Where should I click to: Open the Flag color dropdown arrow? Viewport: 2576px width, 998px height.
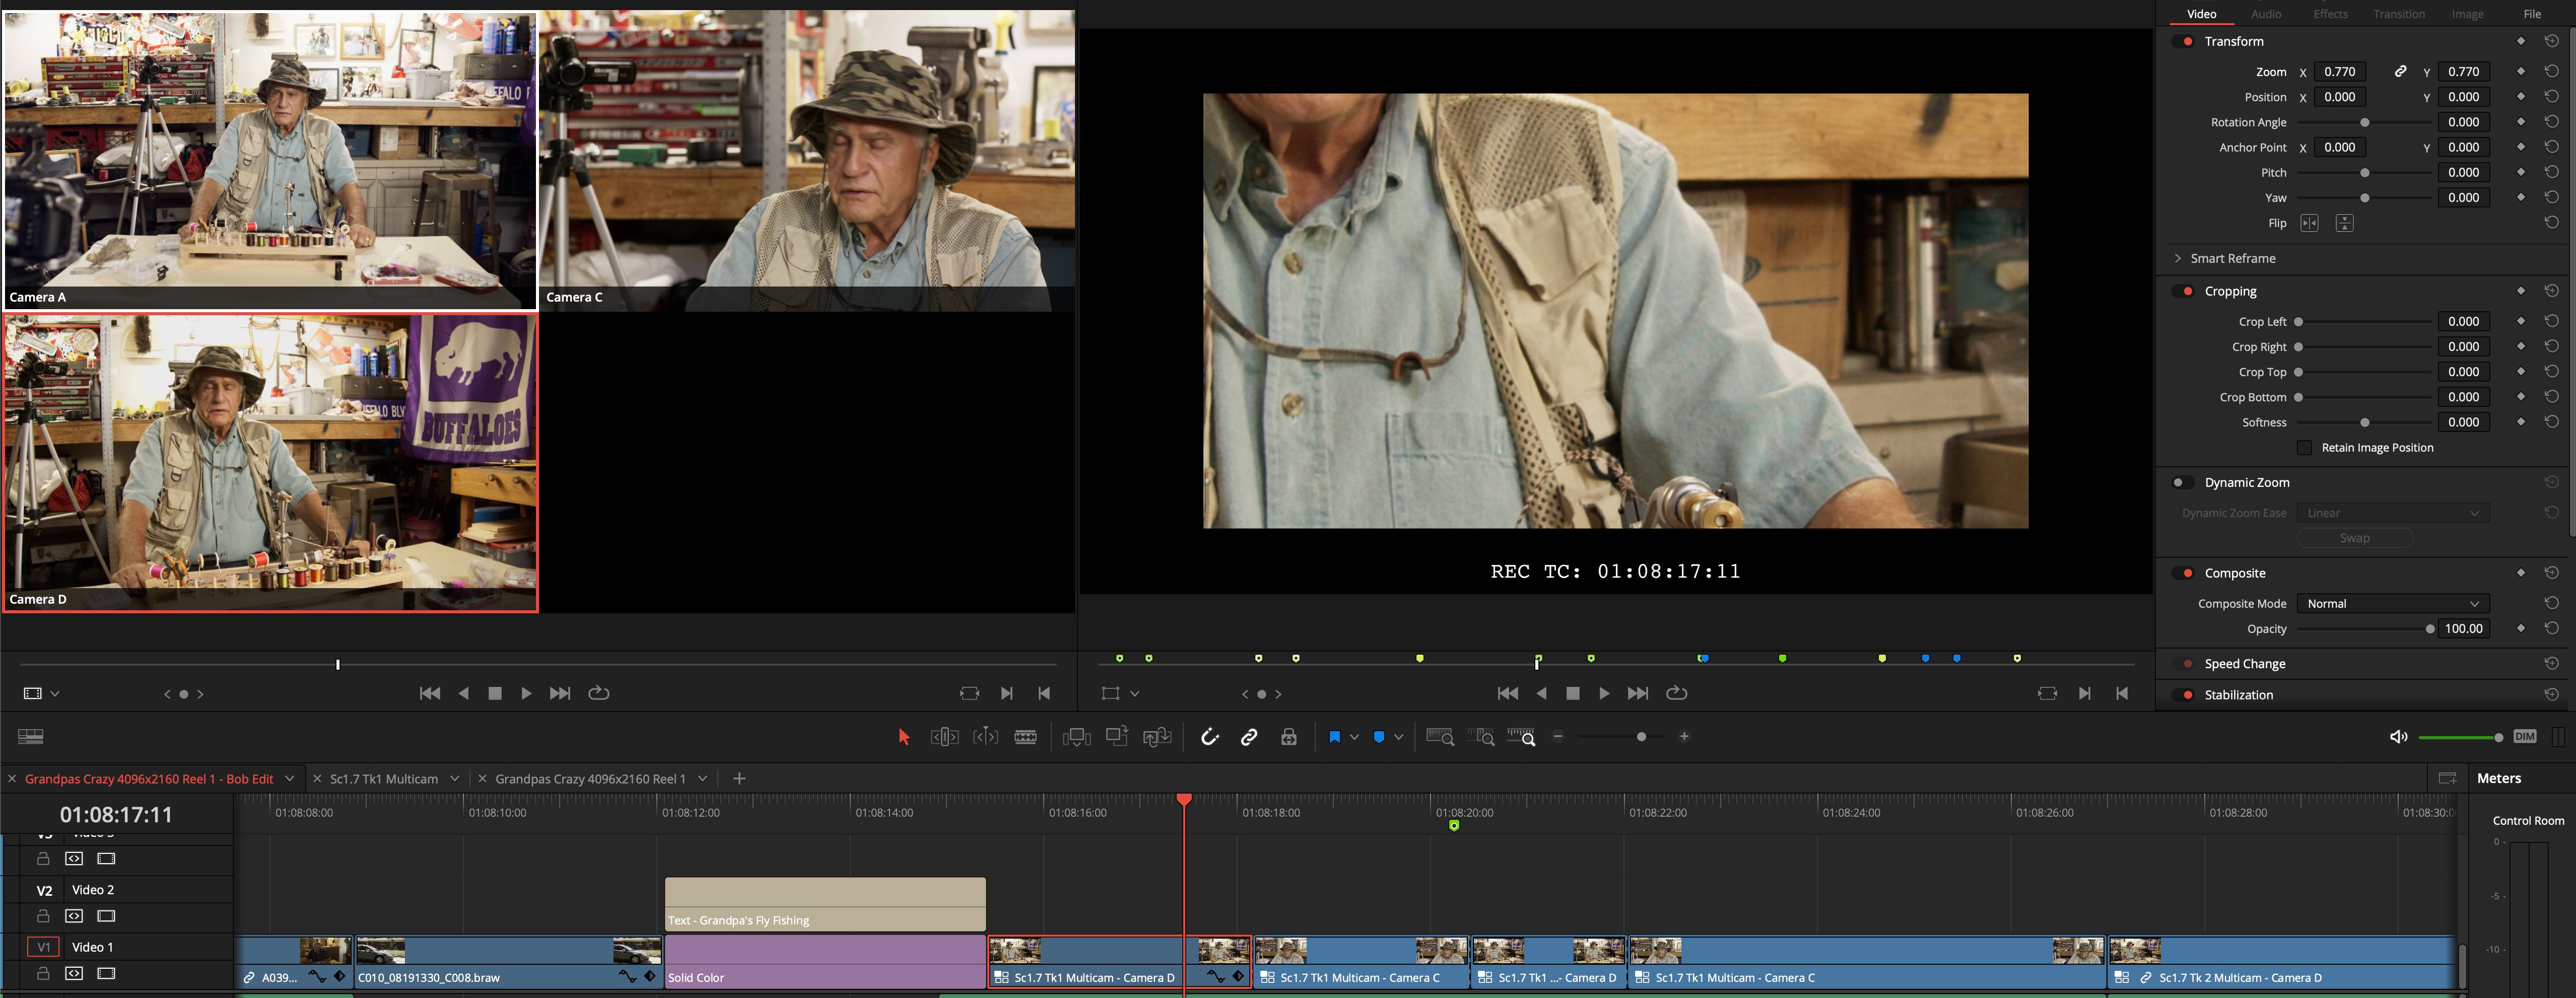[1354, 737]
